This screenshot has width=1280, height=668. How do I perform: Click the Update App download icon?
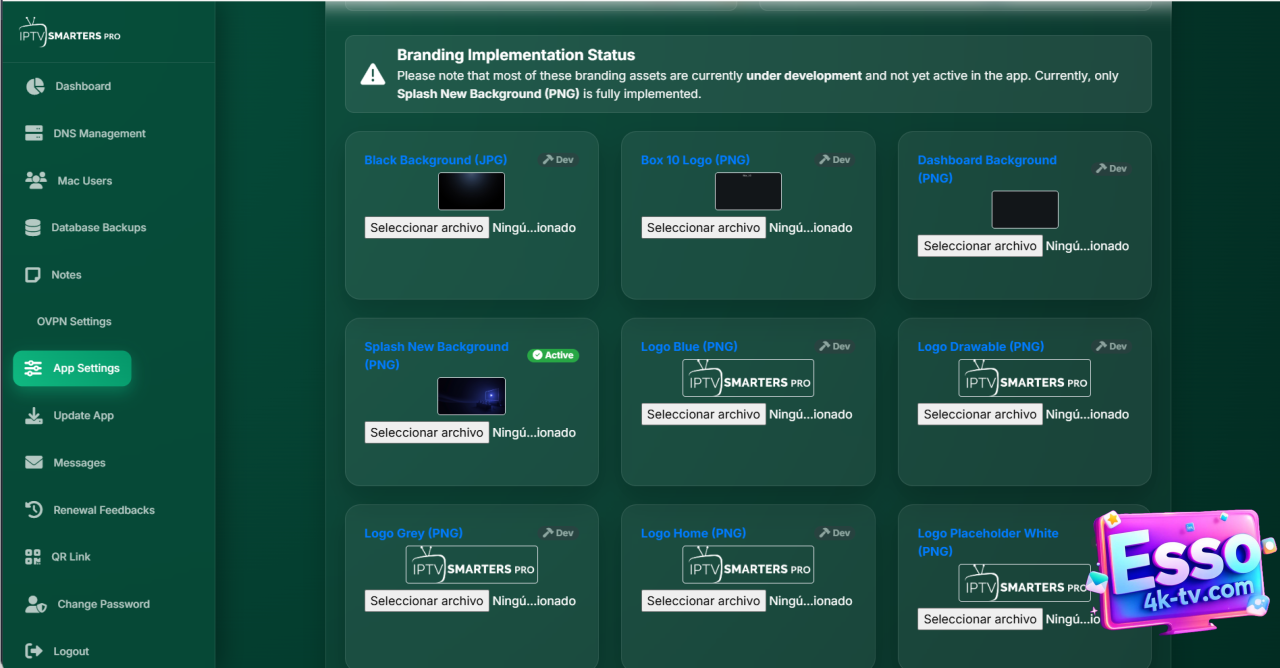click(x=34, y=416)
